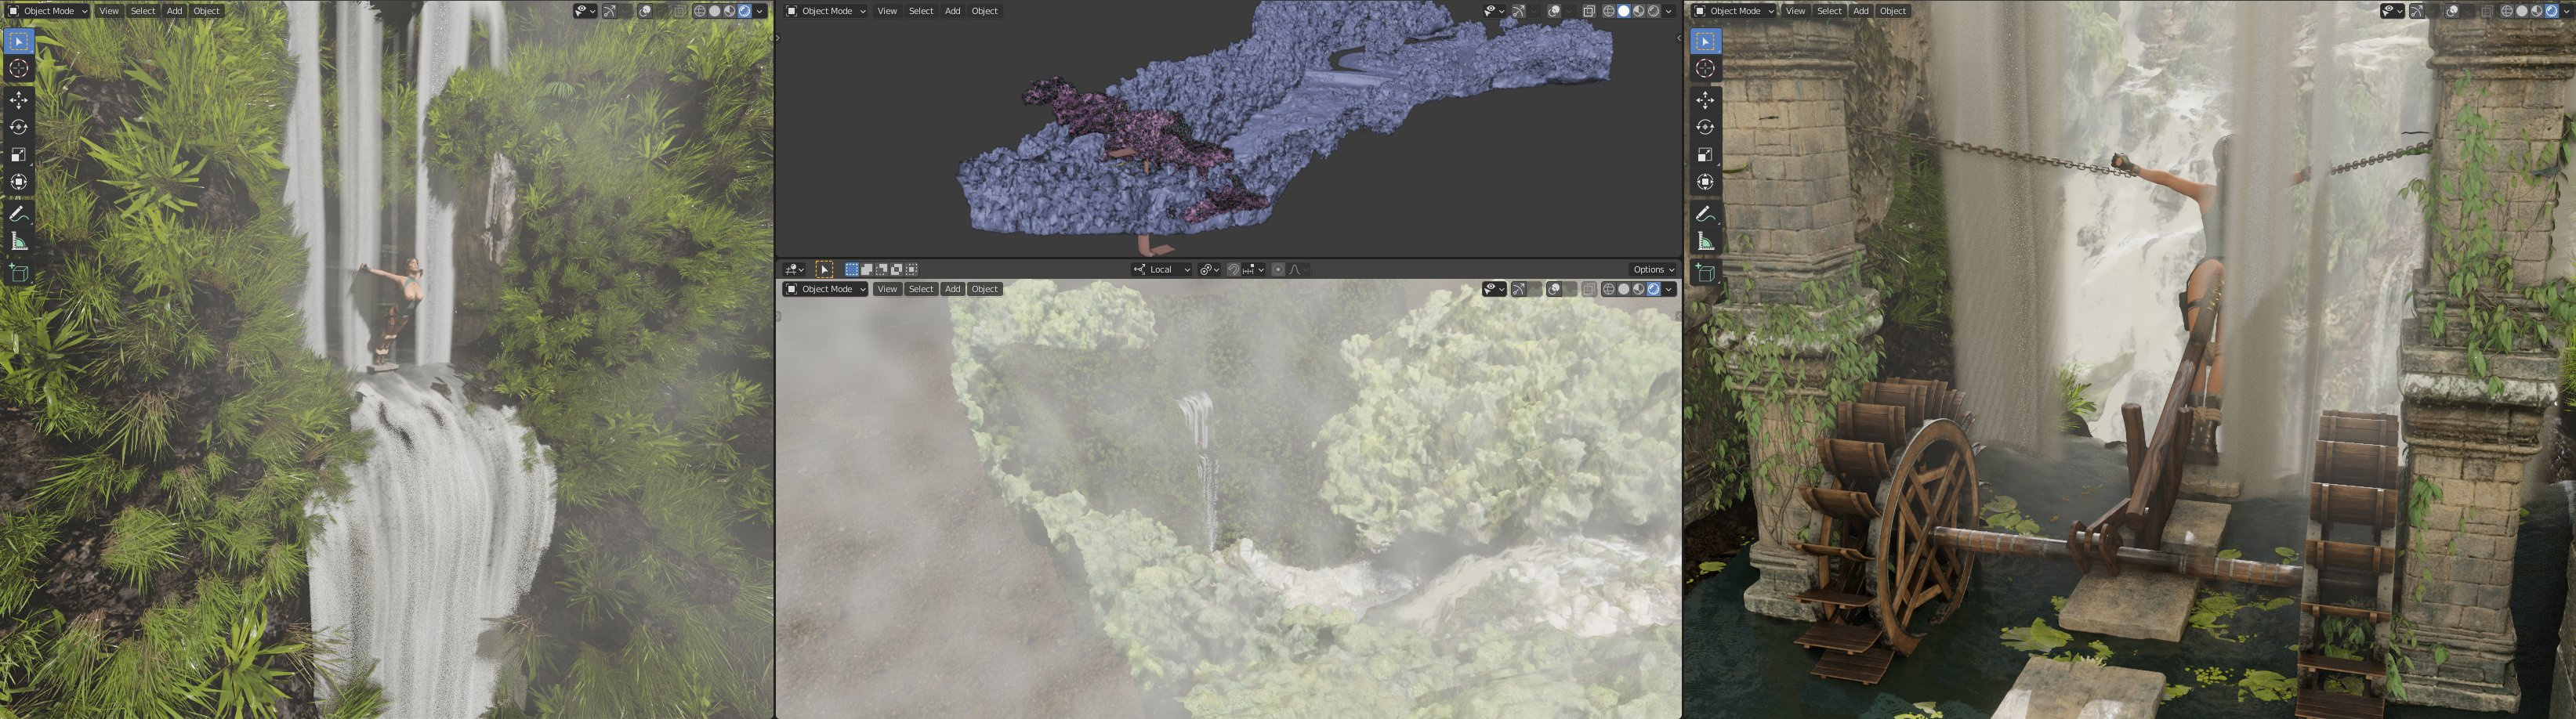The height and width of the screenshot is (719, 2576).
Task: Open Object Mode dropdown in right viewport
Action: tap(1734, 11)
